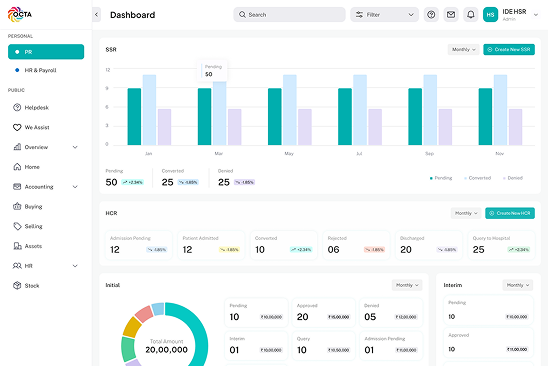Image resolution: width=548 pixels, height=366 pixels.
Task: Click the Interim Approved card
Action: point(488,343)
